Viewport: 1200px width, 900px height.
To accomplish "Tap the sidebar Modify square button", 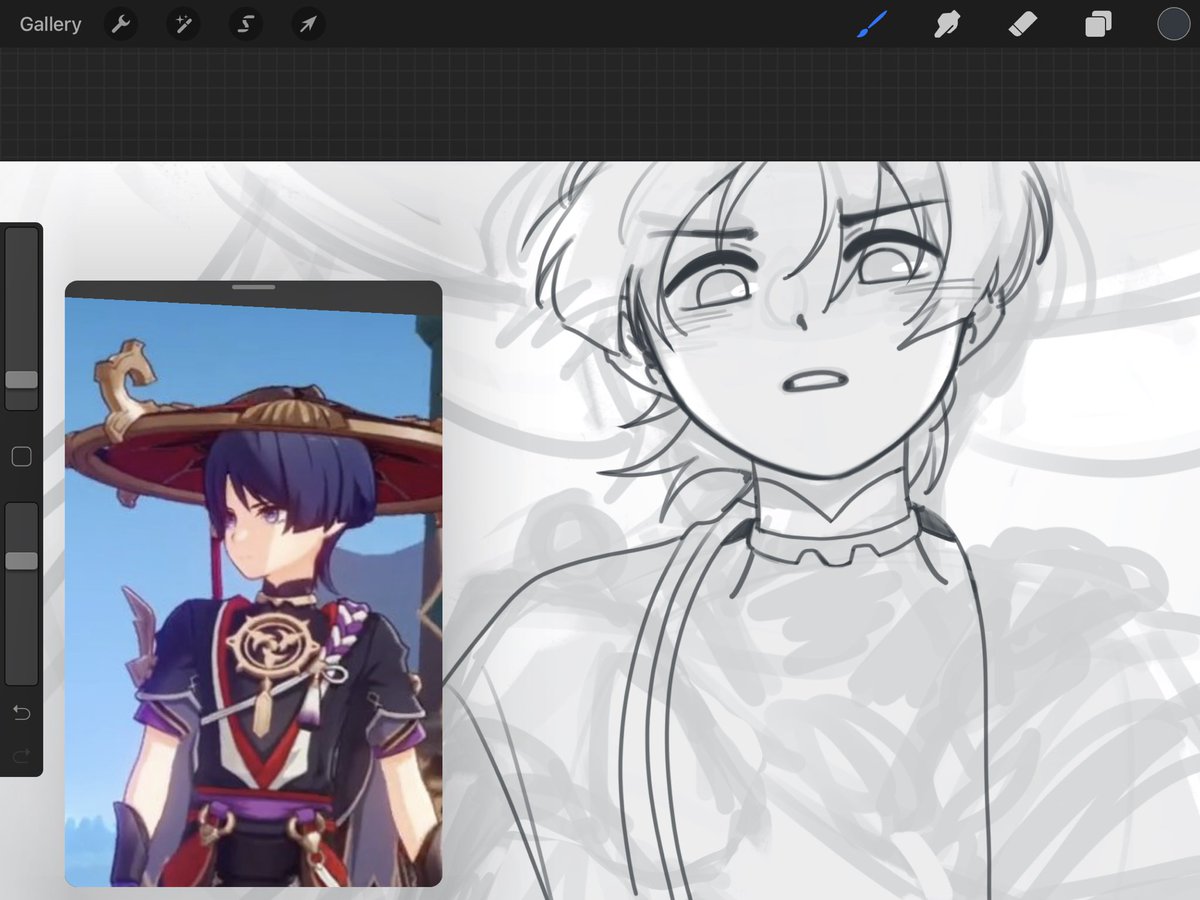I will (21, 457).
